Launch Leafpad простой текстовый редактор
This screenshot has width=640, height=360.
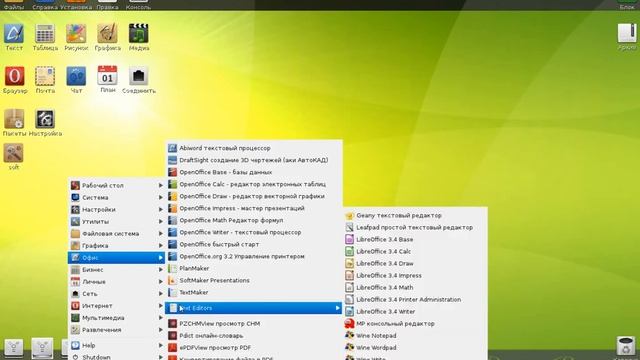click(x=415, y=227)
